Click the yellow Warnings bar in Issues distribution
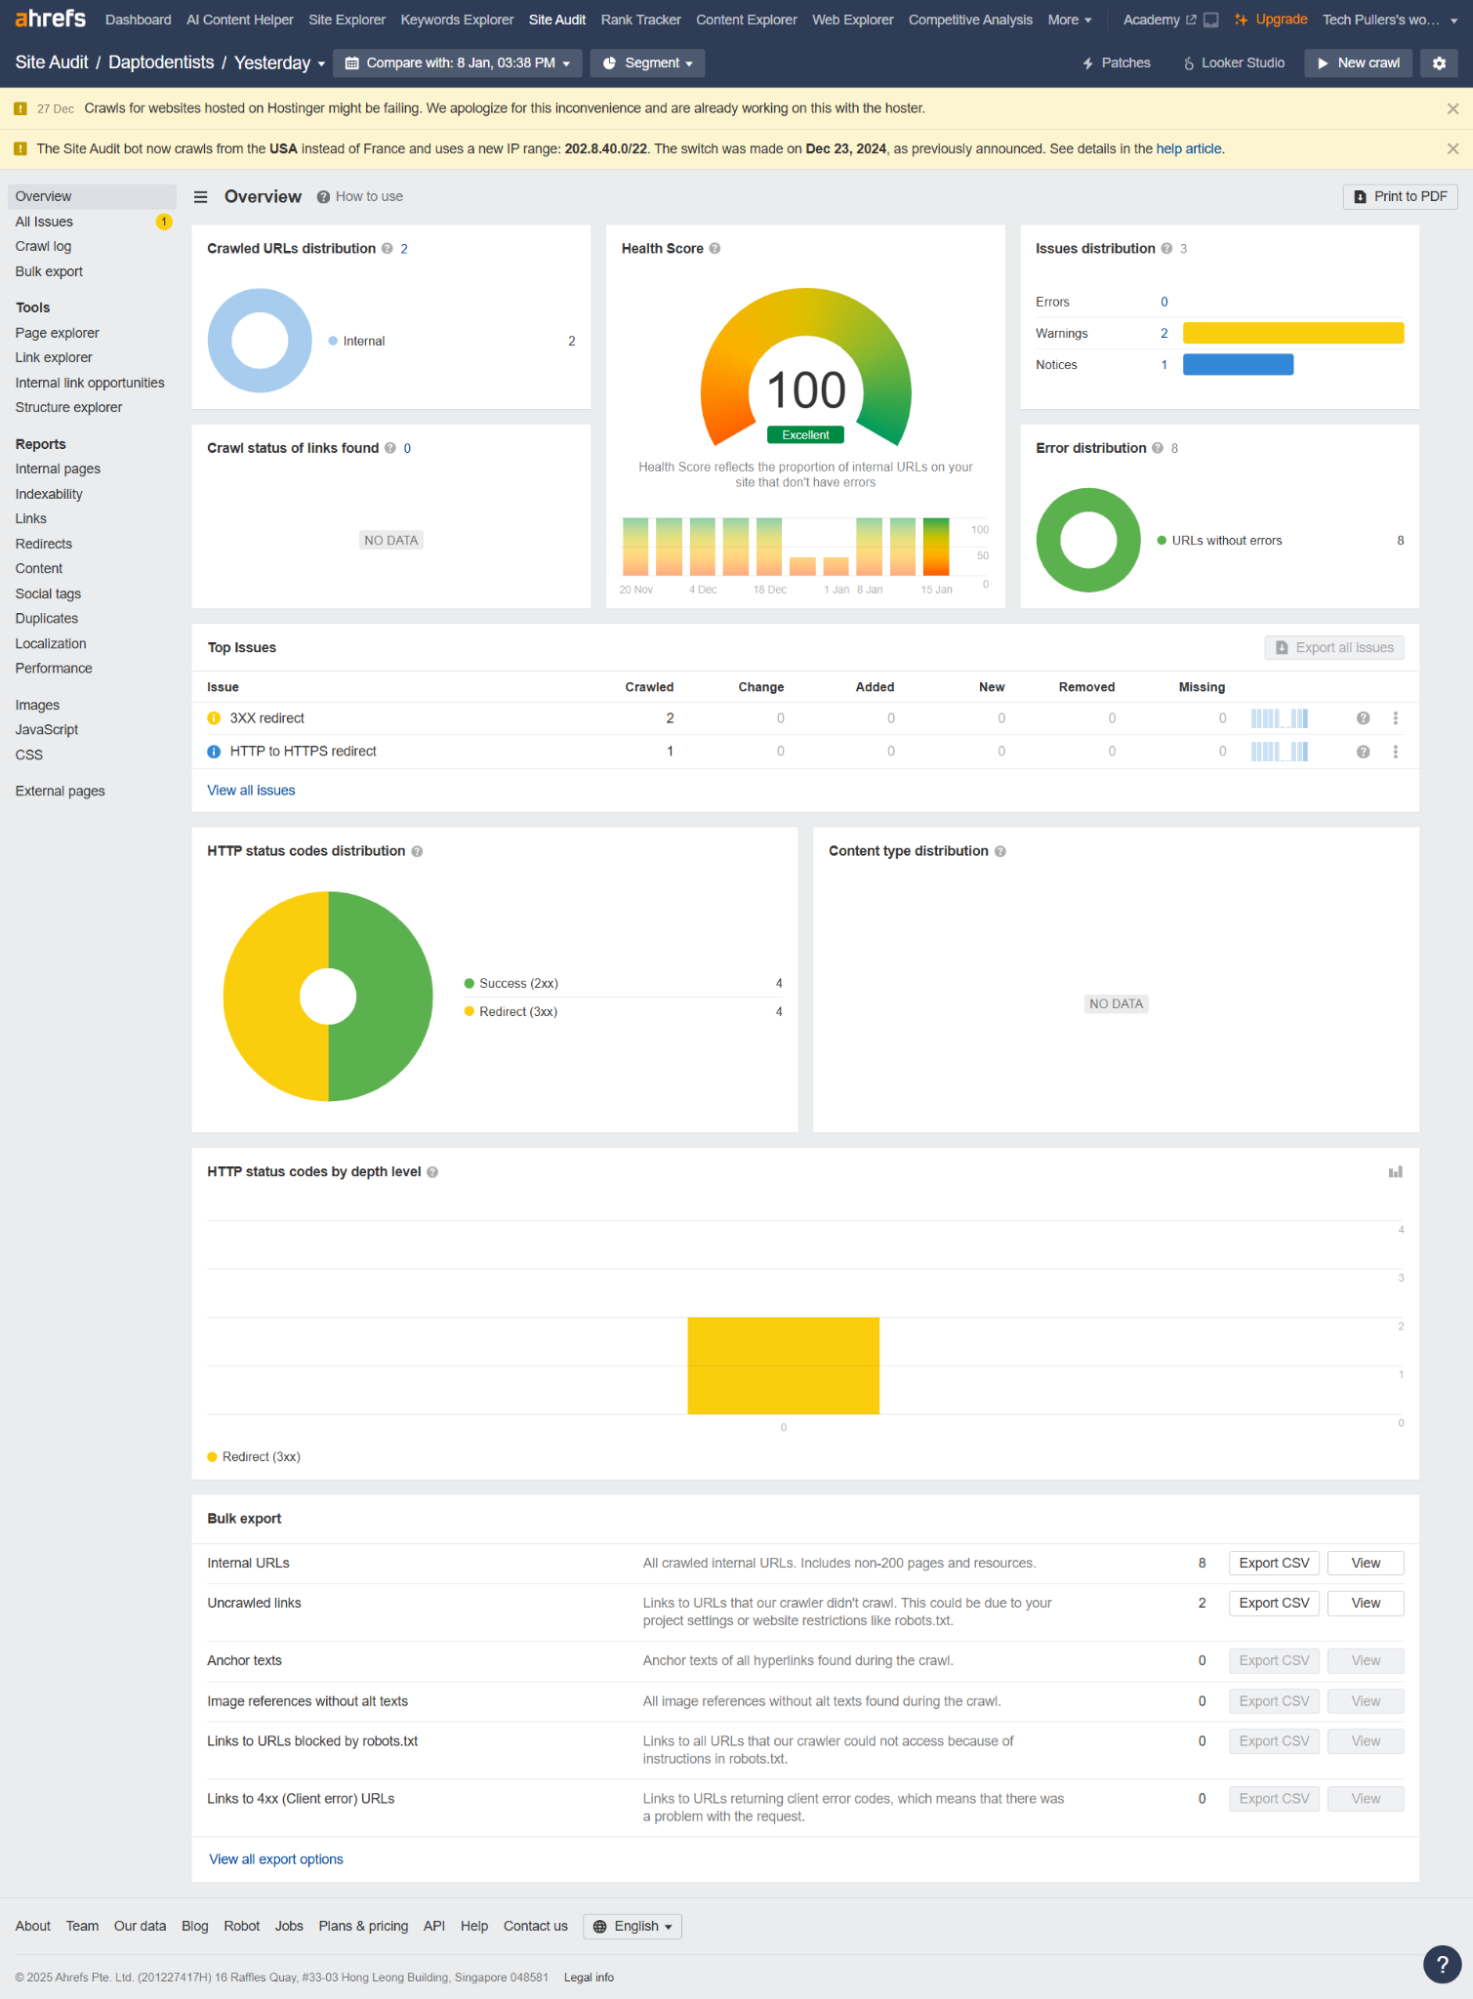The width and height of the screenshot is (1473, 1999). 1292,333
